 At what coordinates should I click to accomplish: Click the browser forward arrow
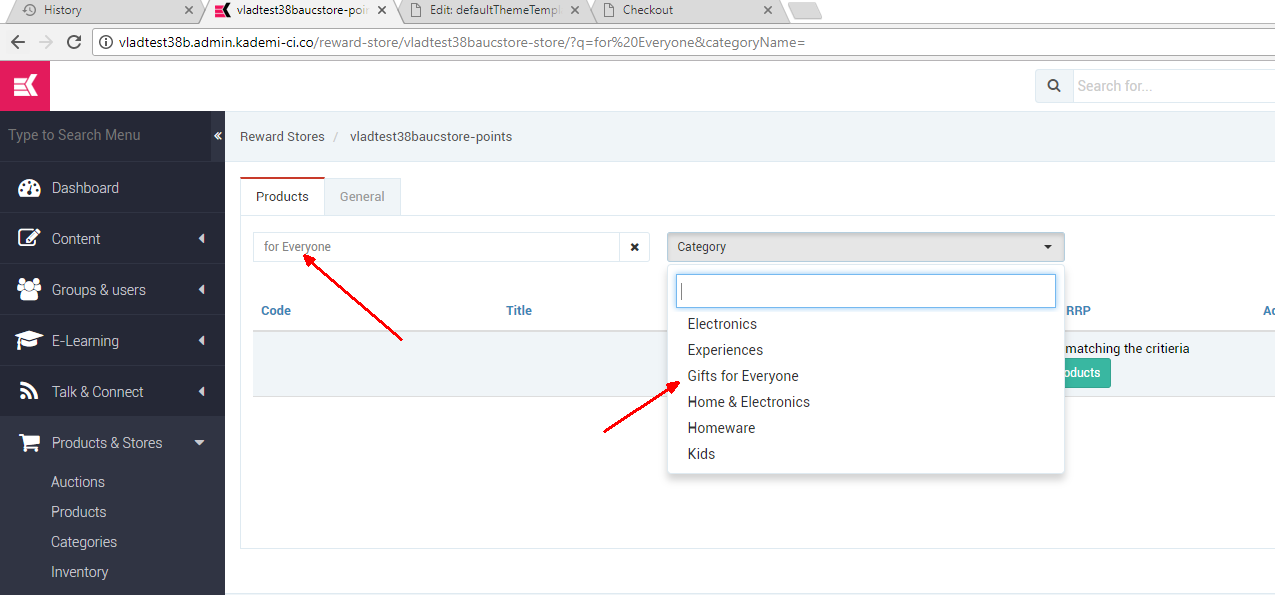(46, 42)
